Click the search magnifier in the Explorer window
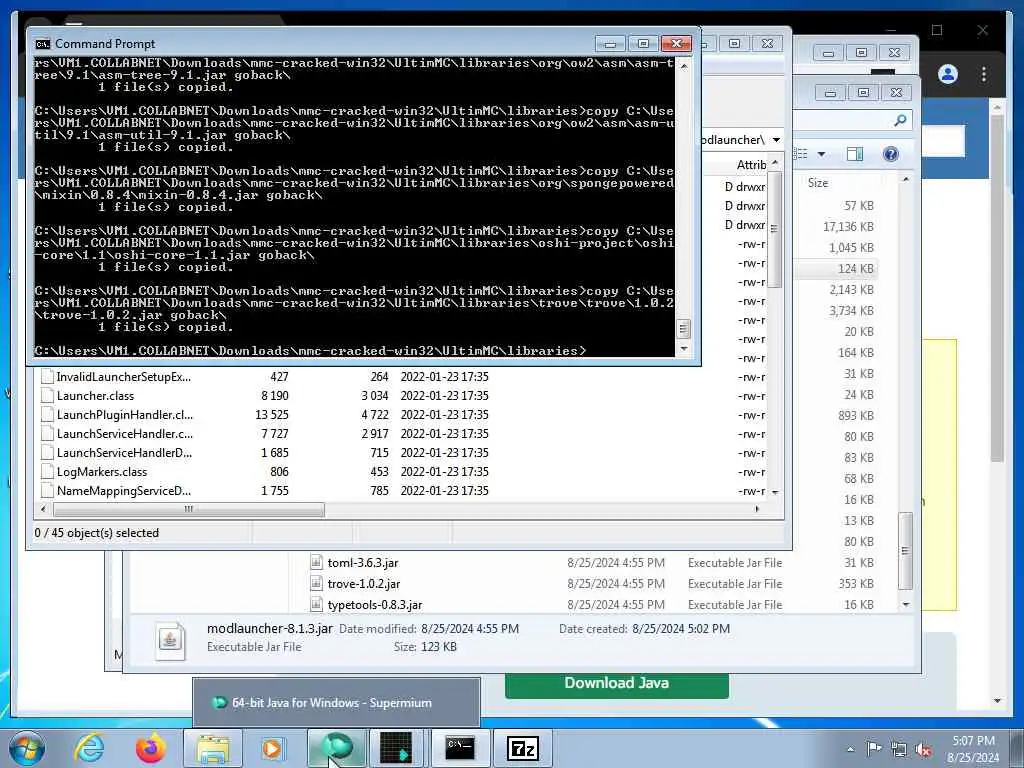The width and height of the screenshot is (1024, 768). pos(900,120)
